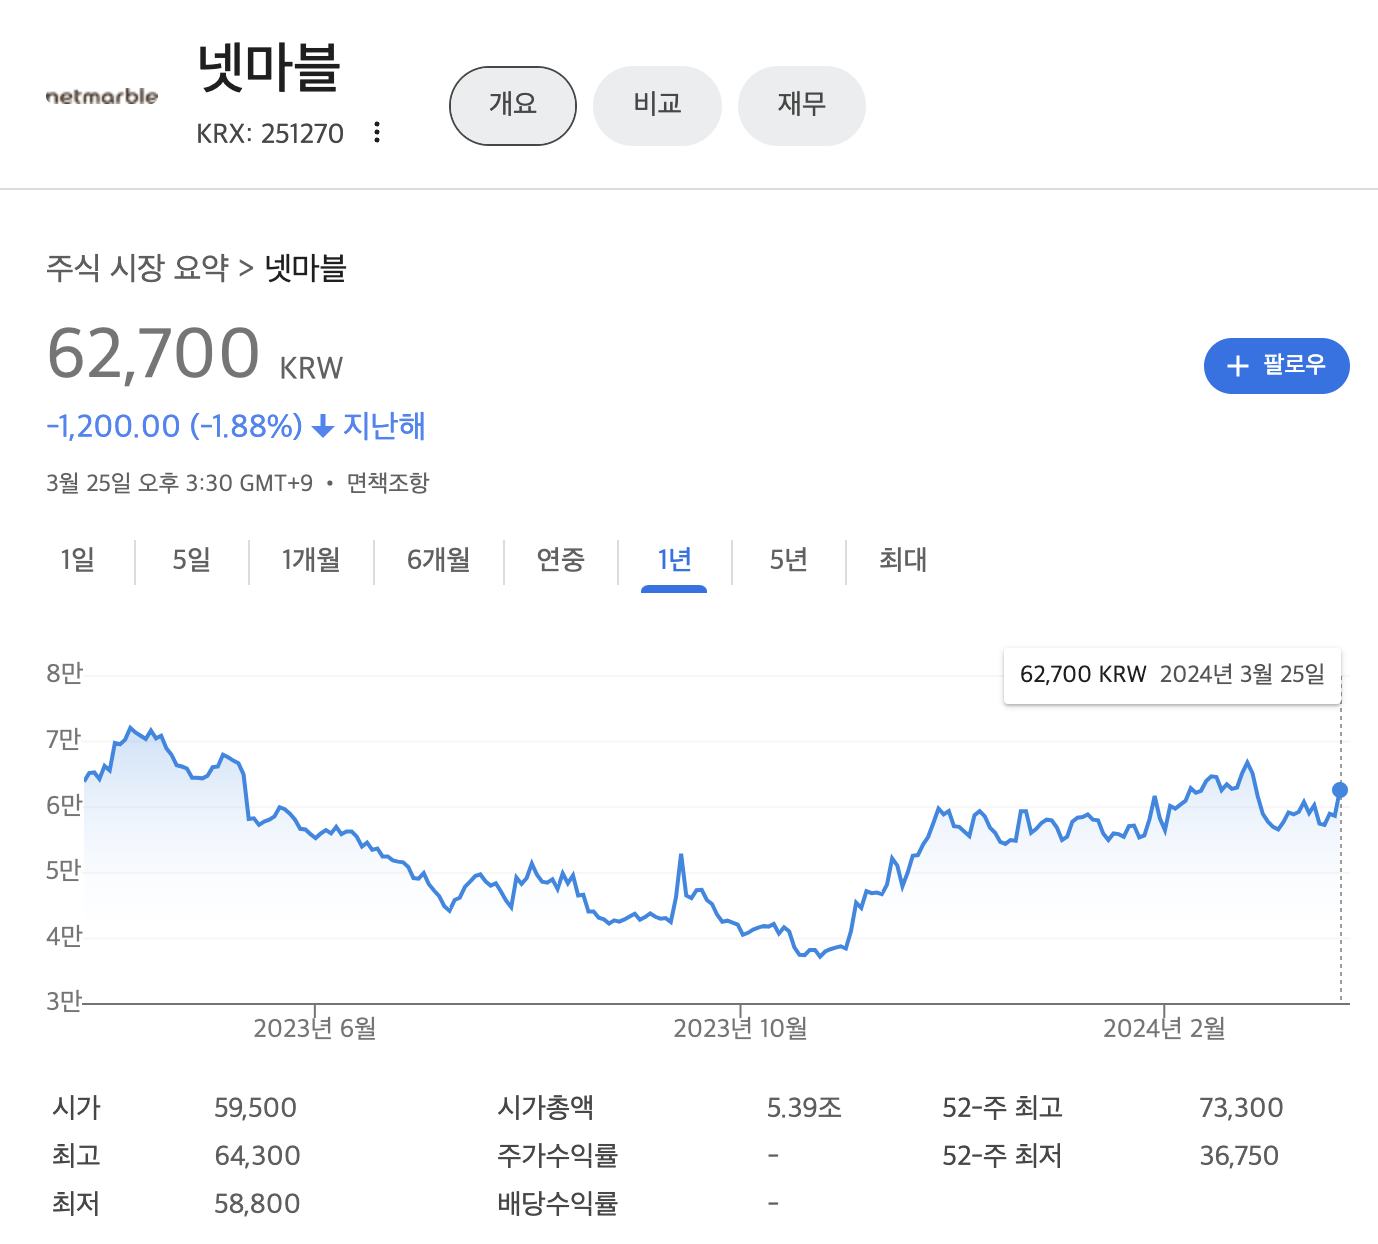The image size is (1378, 1244).
Task: Click the 62,700 KRW chart tooltip
Action: click(1172, 675)
